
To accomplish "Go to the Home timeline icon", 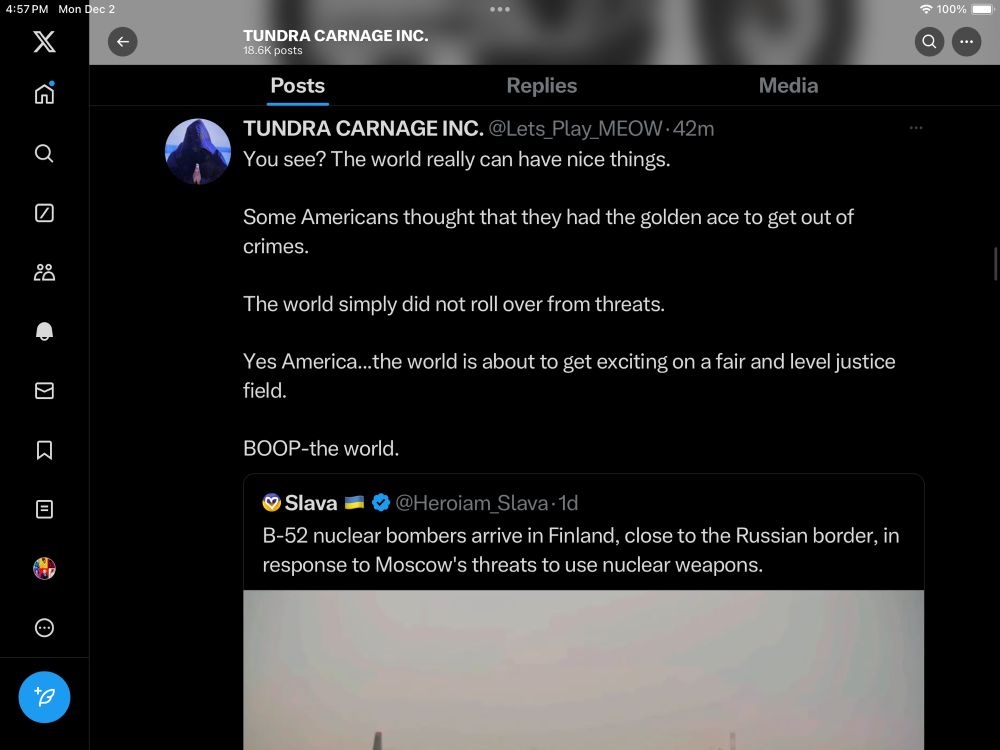I will [44, 93].
